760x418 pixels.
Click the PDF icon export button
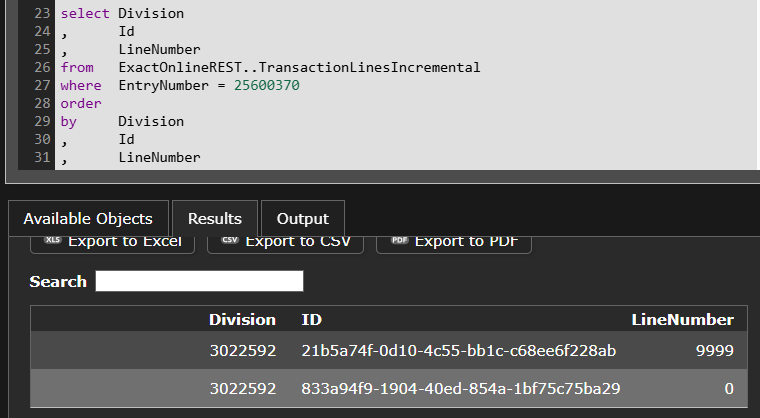(x=454, y=242)
